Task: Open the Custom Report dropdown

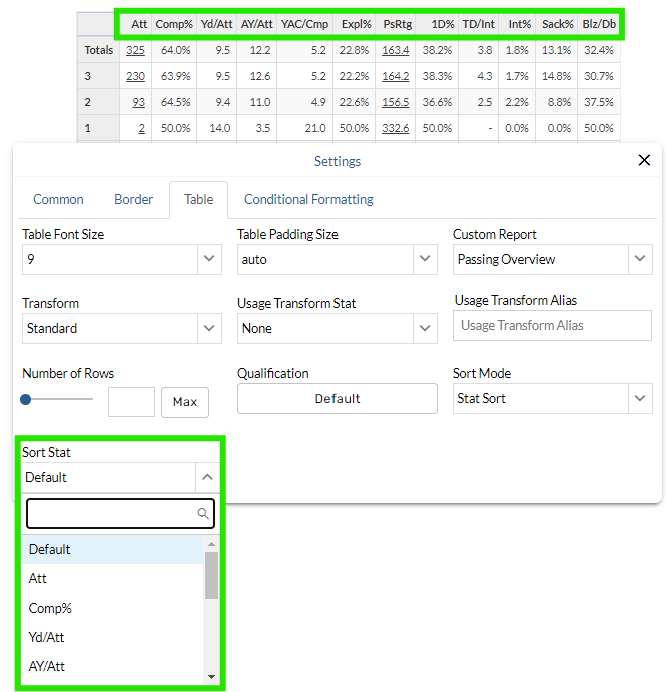Action: (x=552, y=259)
